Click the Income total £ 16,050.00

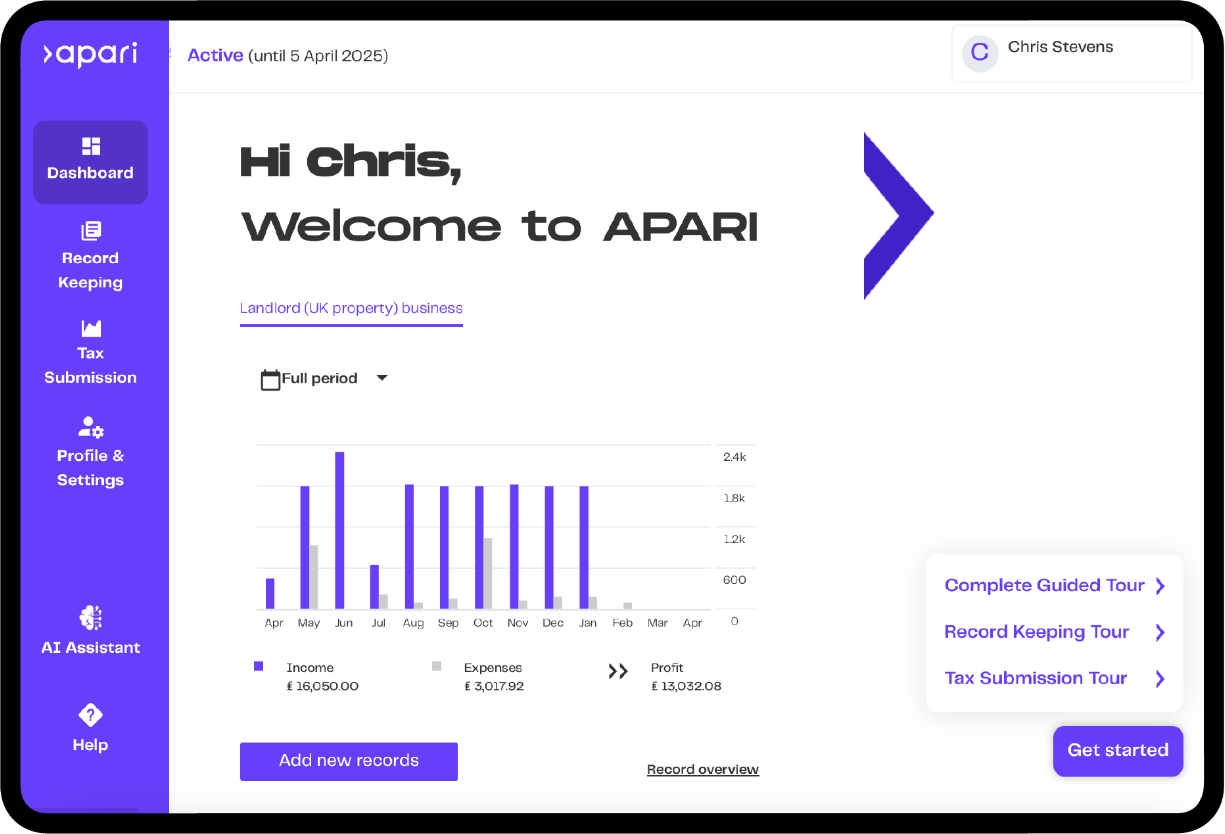(x=322, y=686)
